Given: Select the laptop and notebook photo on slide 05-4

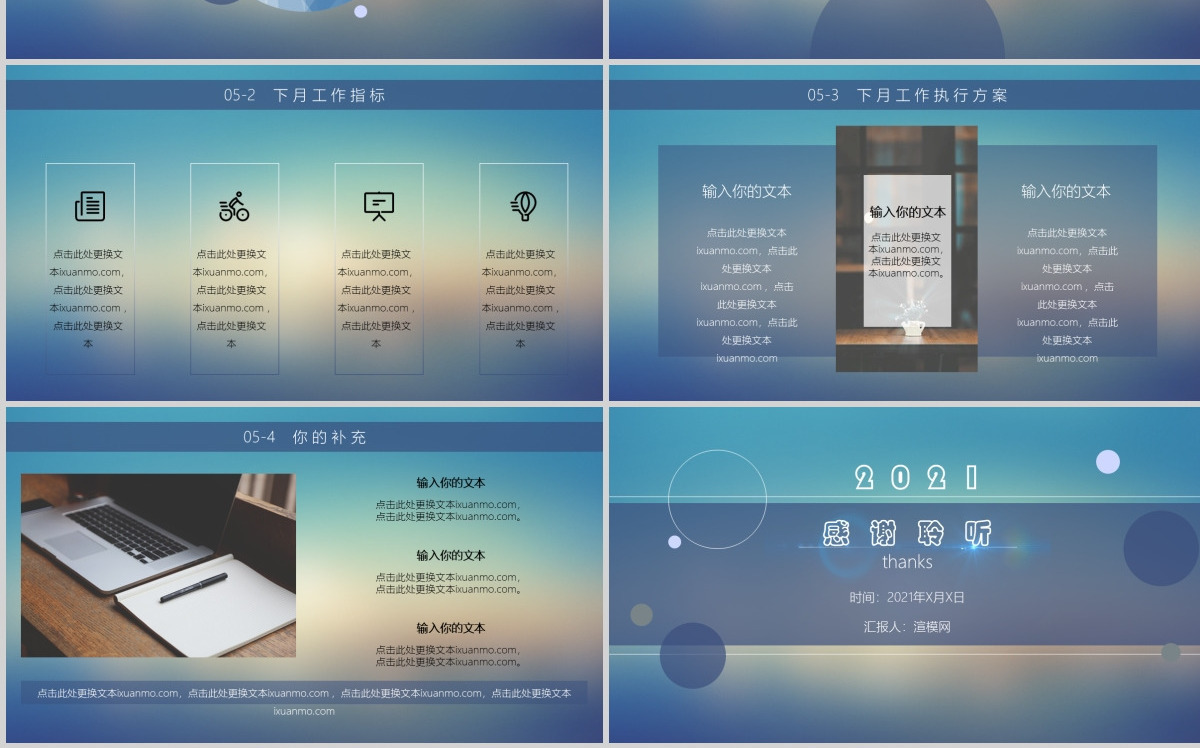Looking at the screenshot, I should tap(158, 565).
